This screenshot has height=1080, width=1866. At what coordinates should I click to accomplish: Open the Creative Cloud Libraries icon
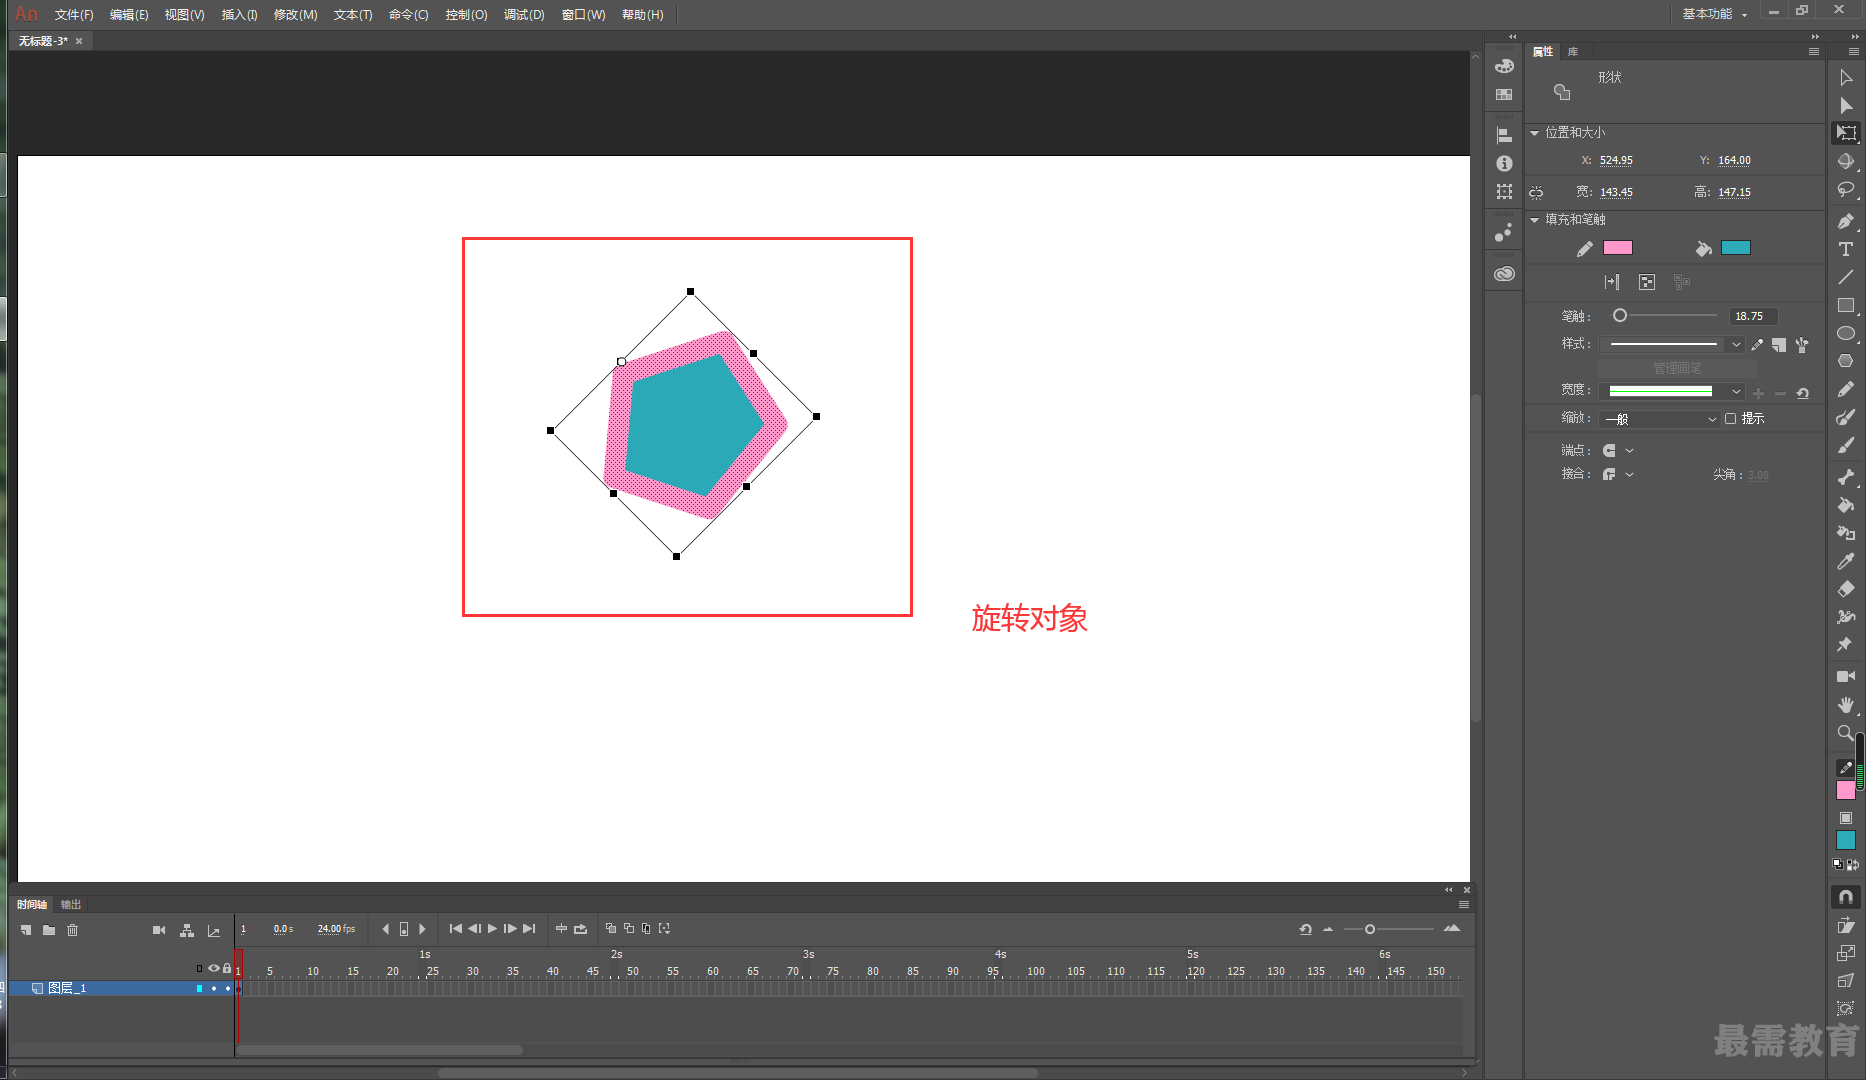click(1504, 274)
